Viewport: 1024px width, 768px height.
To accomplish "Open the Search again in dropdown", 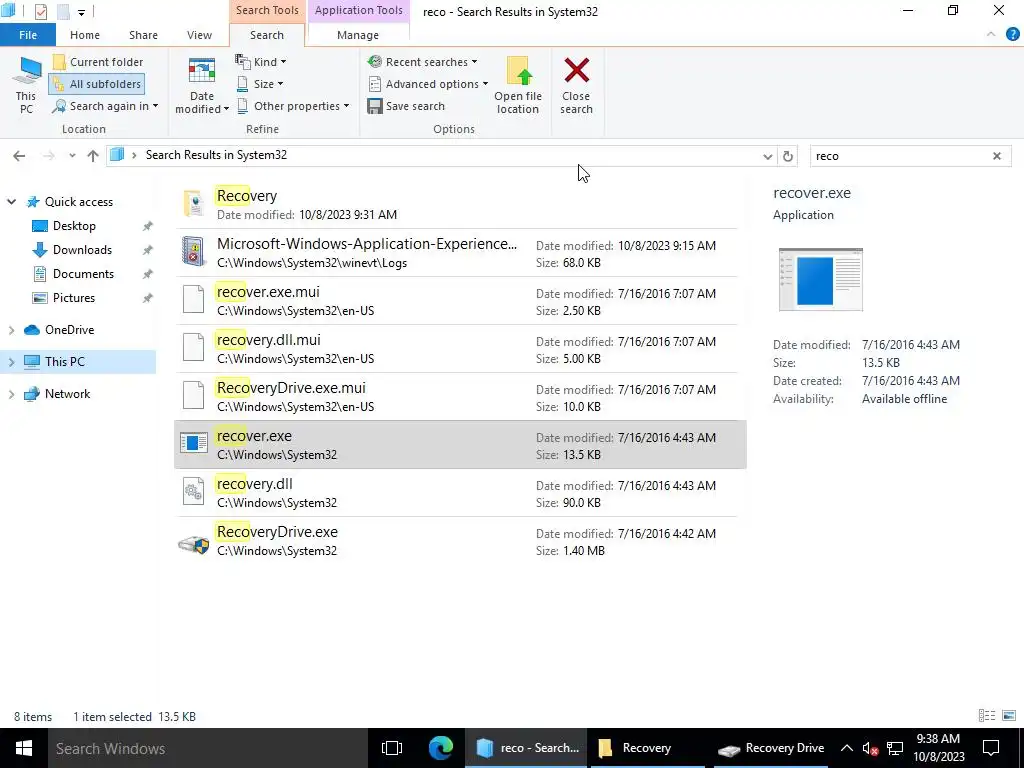I will (105, 106).
